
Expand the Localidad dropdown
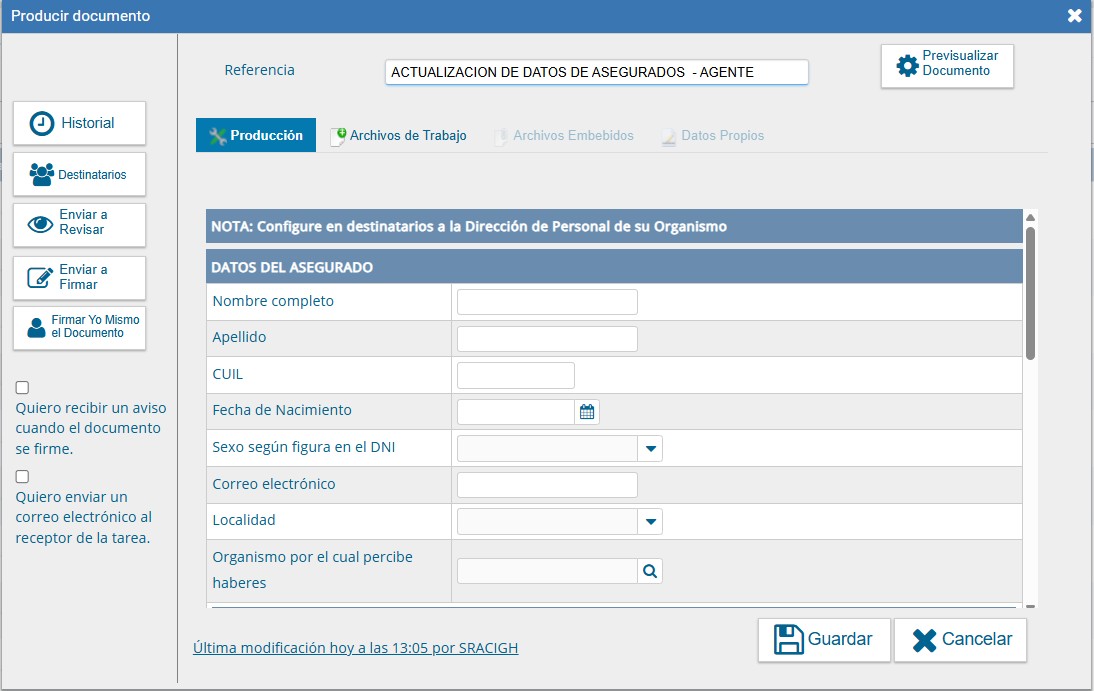pyautogui.click(x=650, y=521)
